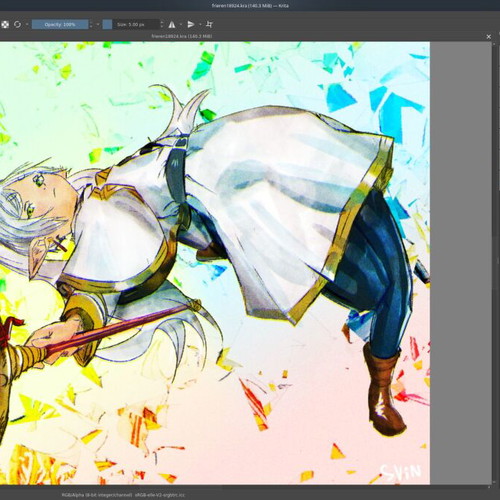500x500 pixels.
Task: Toggle the Preserve Alpha checkerboard icon
Action: point(5,24)
